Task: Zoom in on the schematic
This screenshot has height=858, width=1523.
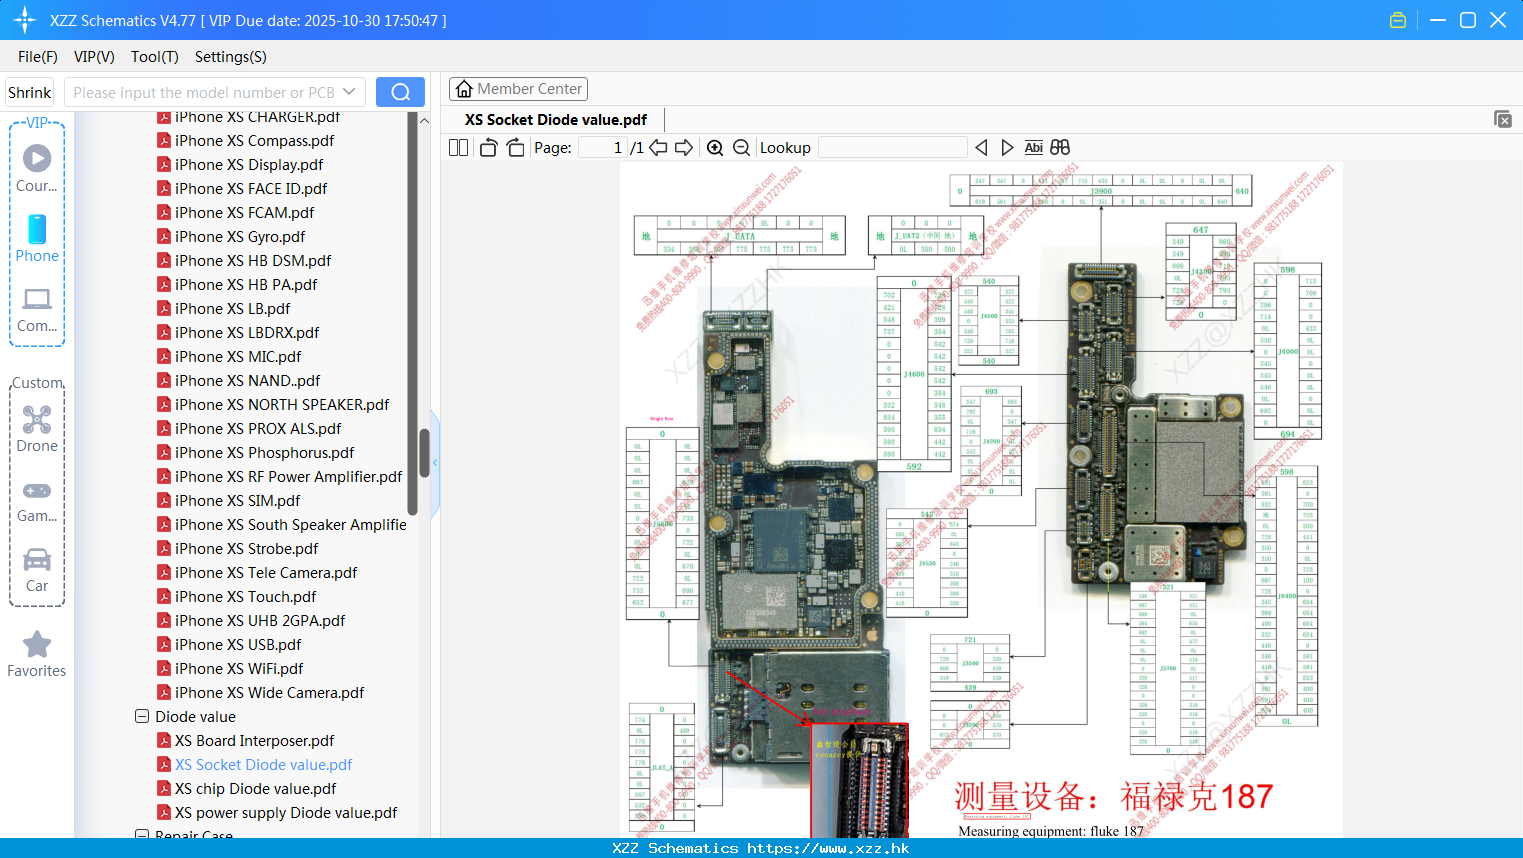Action: click(715, 148)
